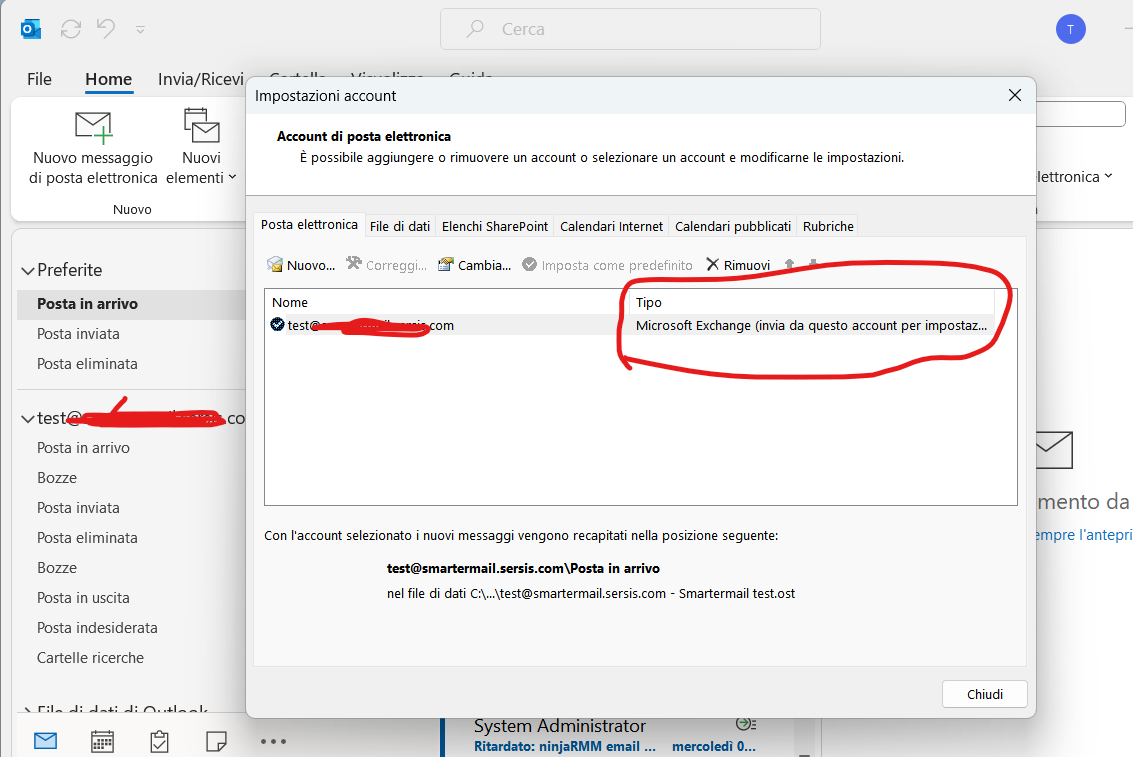Image resolution: width=1133 pixels, height=757 pixels.
Task: Switch to Tasks view clipboard icon
Action: [159, 741]
